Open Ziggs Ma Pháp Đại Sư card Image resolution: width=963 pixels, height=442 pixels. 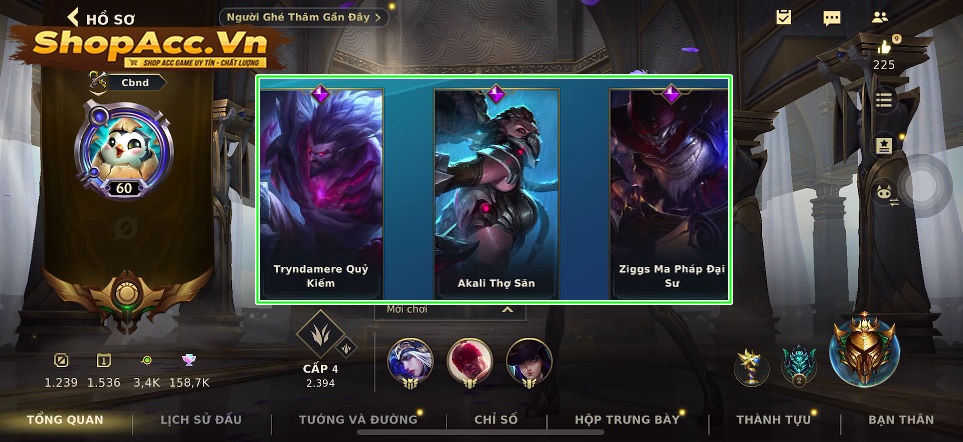coord(669,193)
